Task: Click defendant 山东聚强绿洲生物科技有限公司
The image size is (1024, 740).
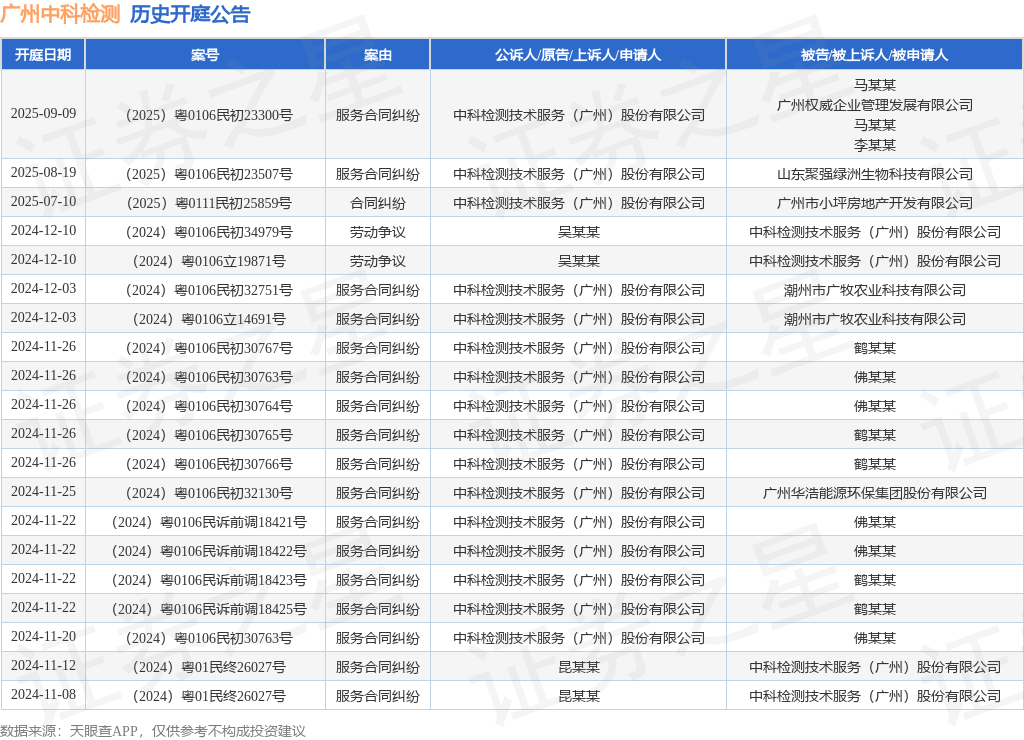Action: 874,174
